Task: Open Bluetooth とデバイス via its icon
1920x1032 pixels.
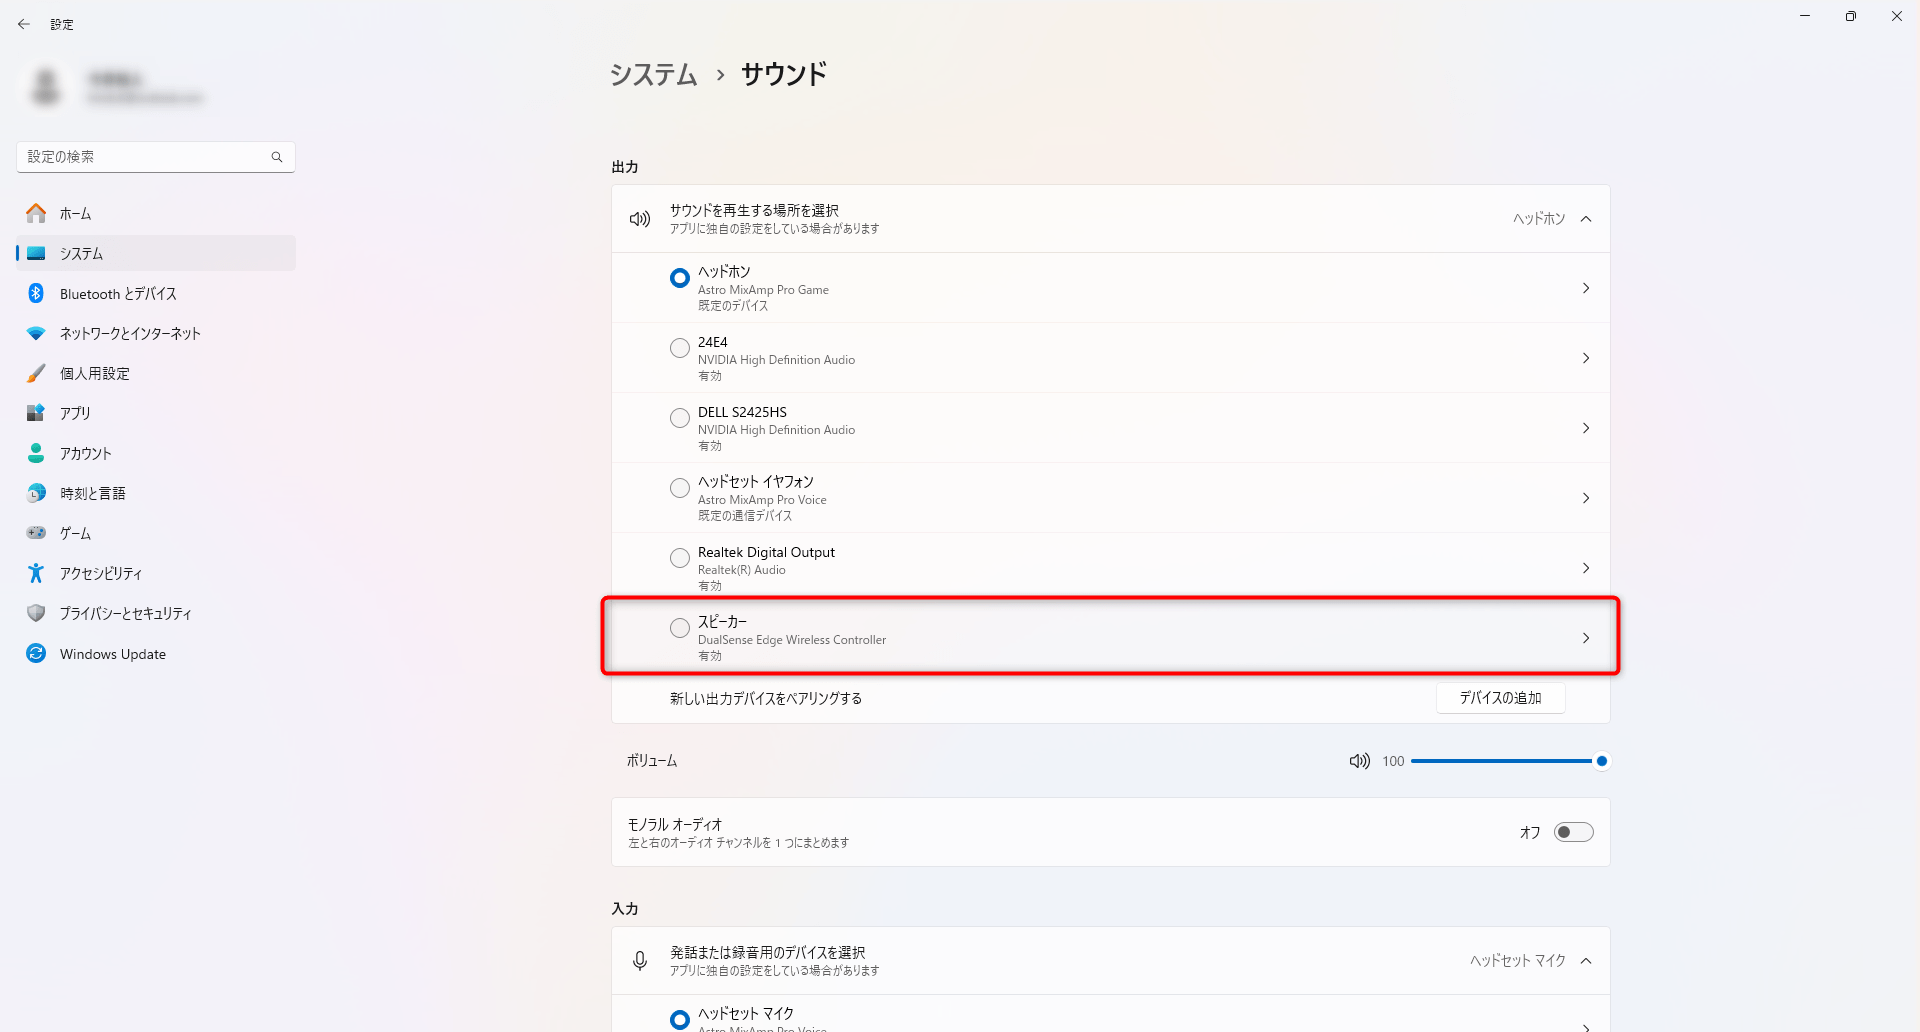Action: tap(36, 293)
